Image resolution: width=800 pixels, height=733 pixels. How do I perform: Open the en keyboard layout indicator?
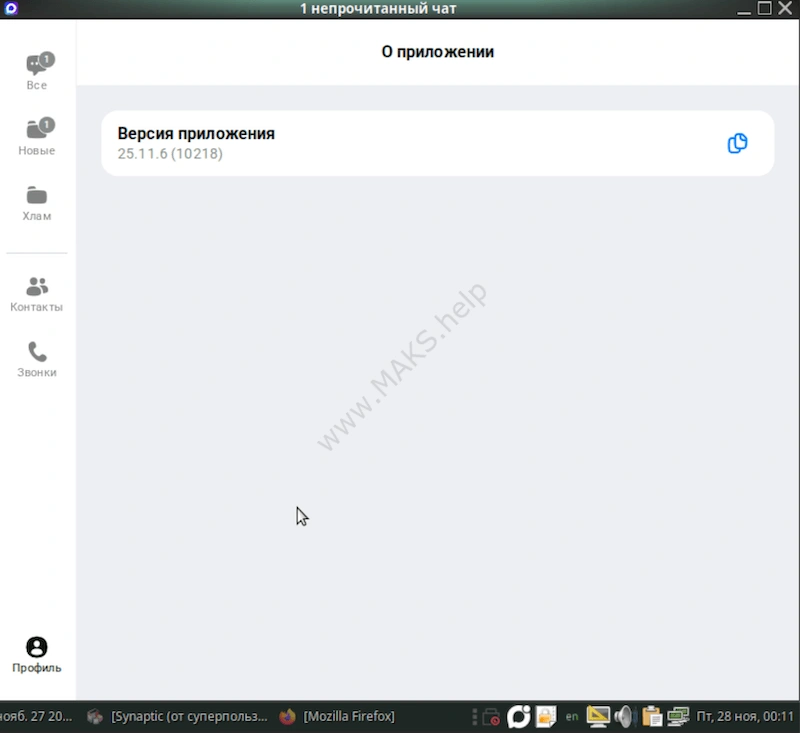pos(571,716)
